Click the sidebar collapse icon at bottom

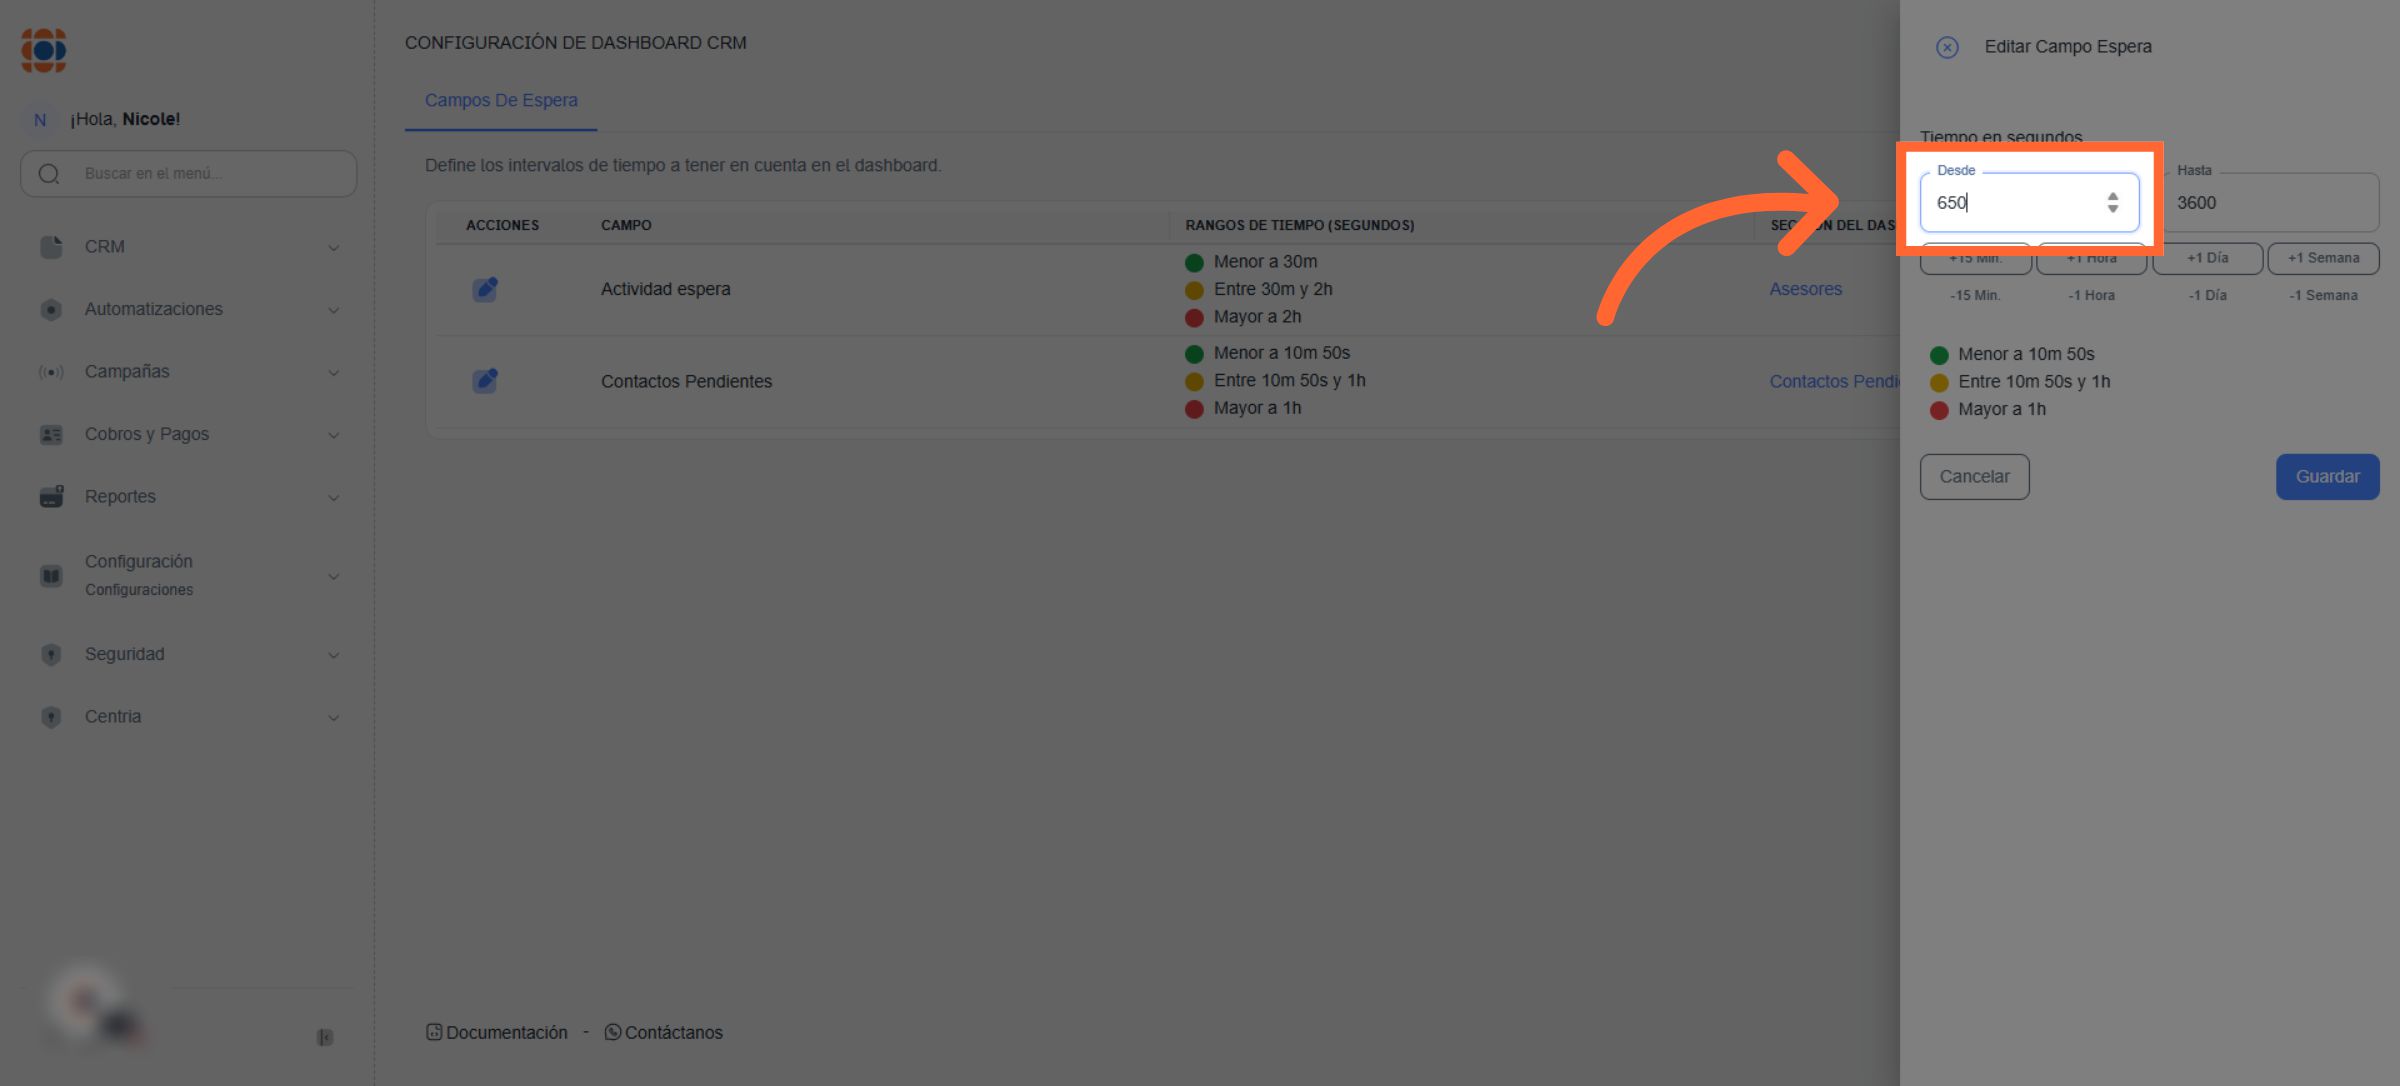(325, 1037)
